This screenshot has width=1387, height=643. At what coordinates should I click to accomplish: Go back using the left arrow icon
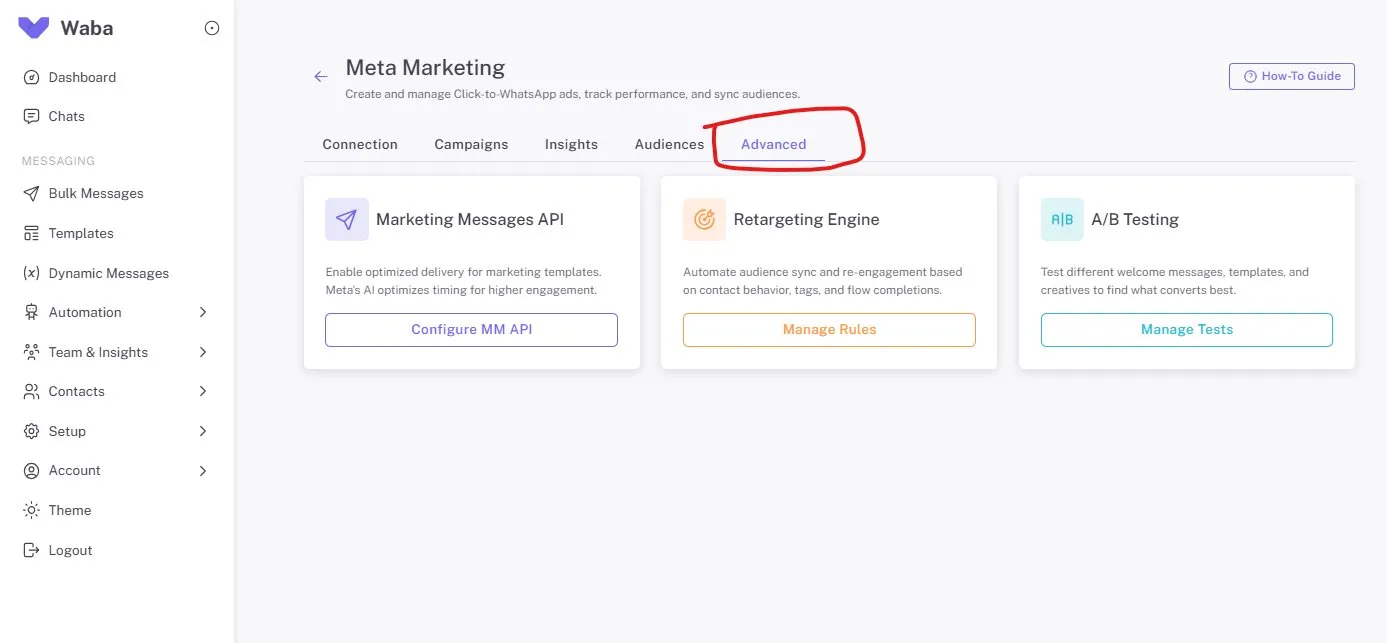pos(321,76)
